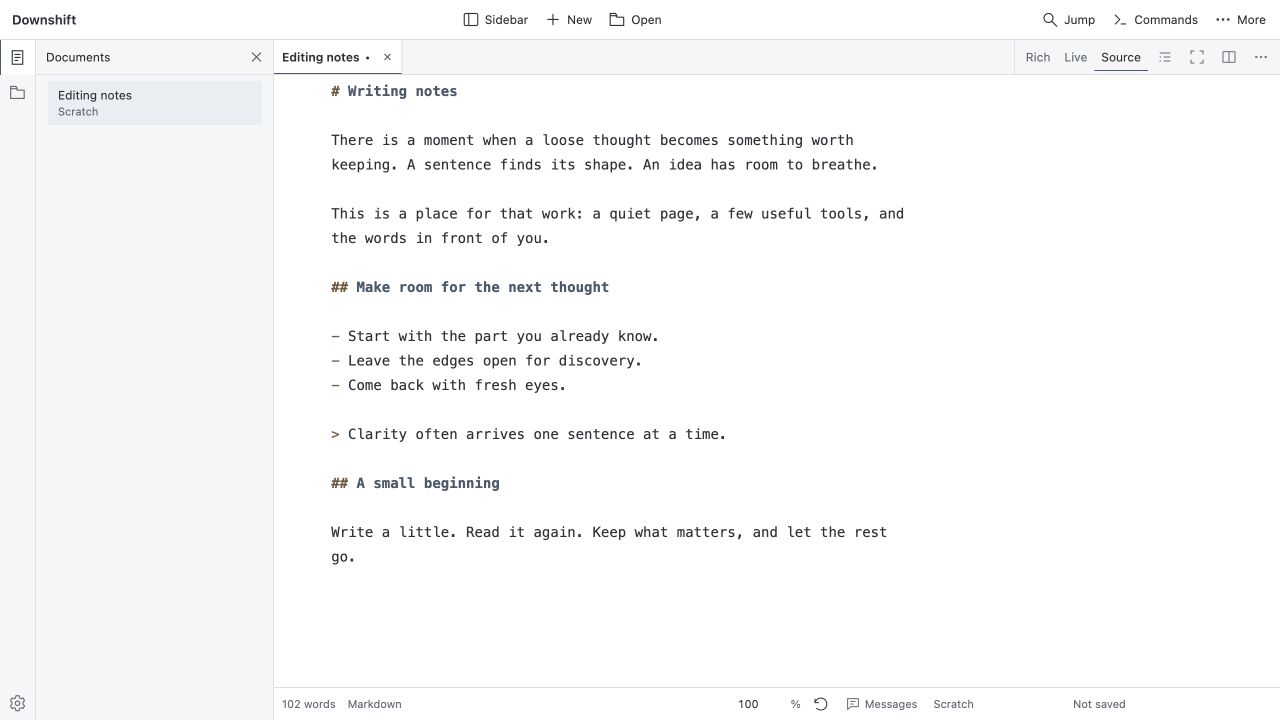1280x720 pixels.
Task: Click the Not saved status
Action: (1099, 704)
